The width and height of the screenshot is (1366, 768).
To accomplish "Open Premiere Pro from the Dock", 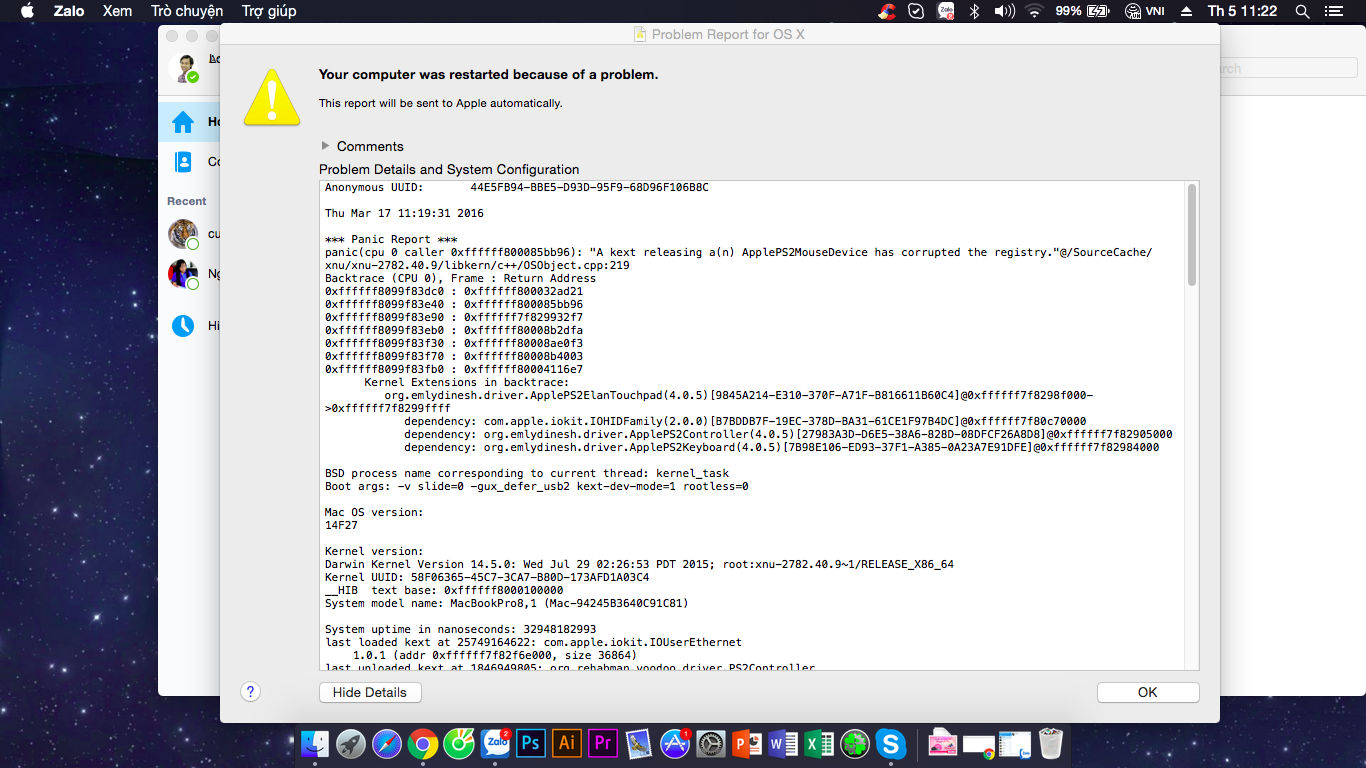I will 603,743.
